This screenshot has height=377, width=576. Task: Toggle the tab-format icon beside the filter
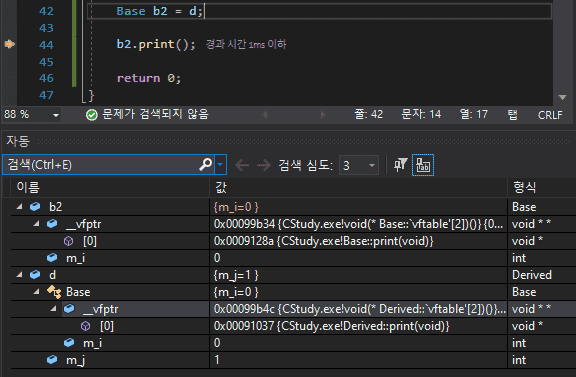pyautogui.click(x=423, y=165)
